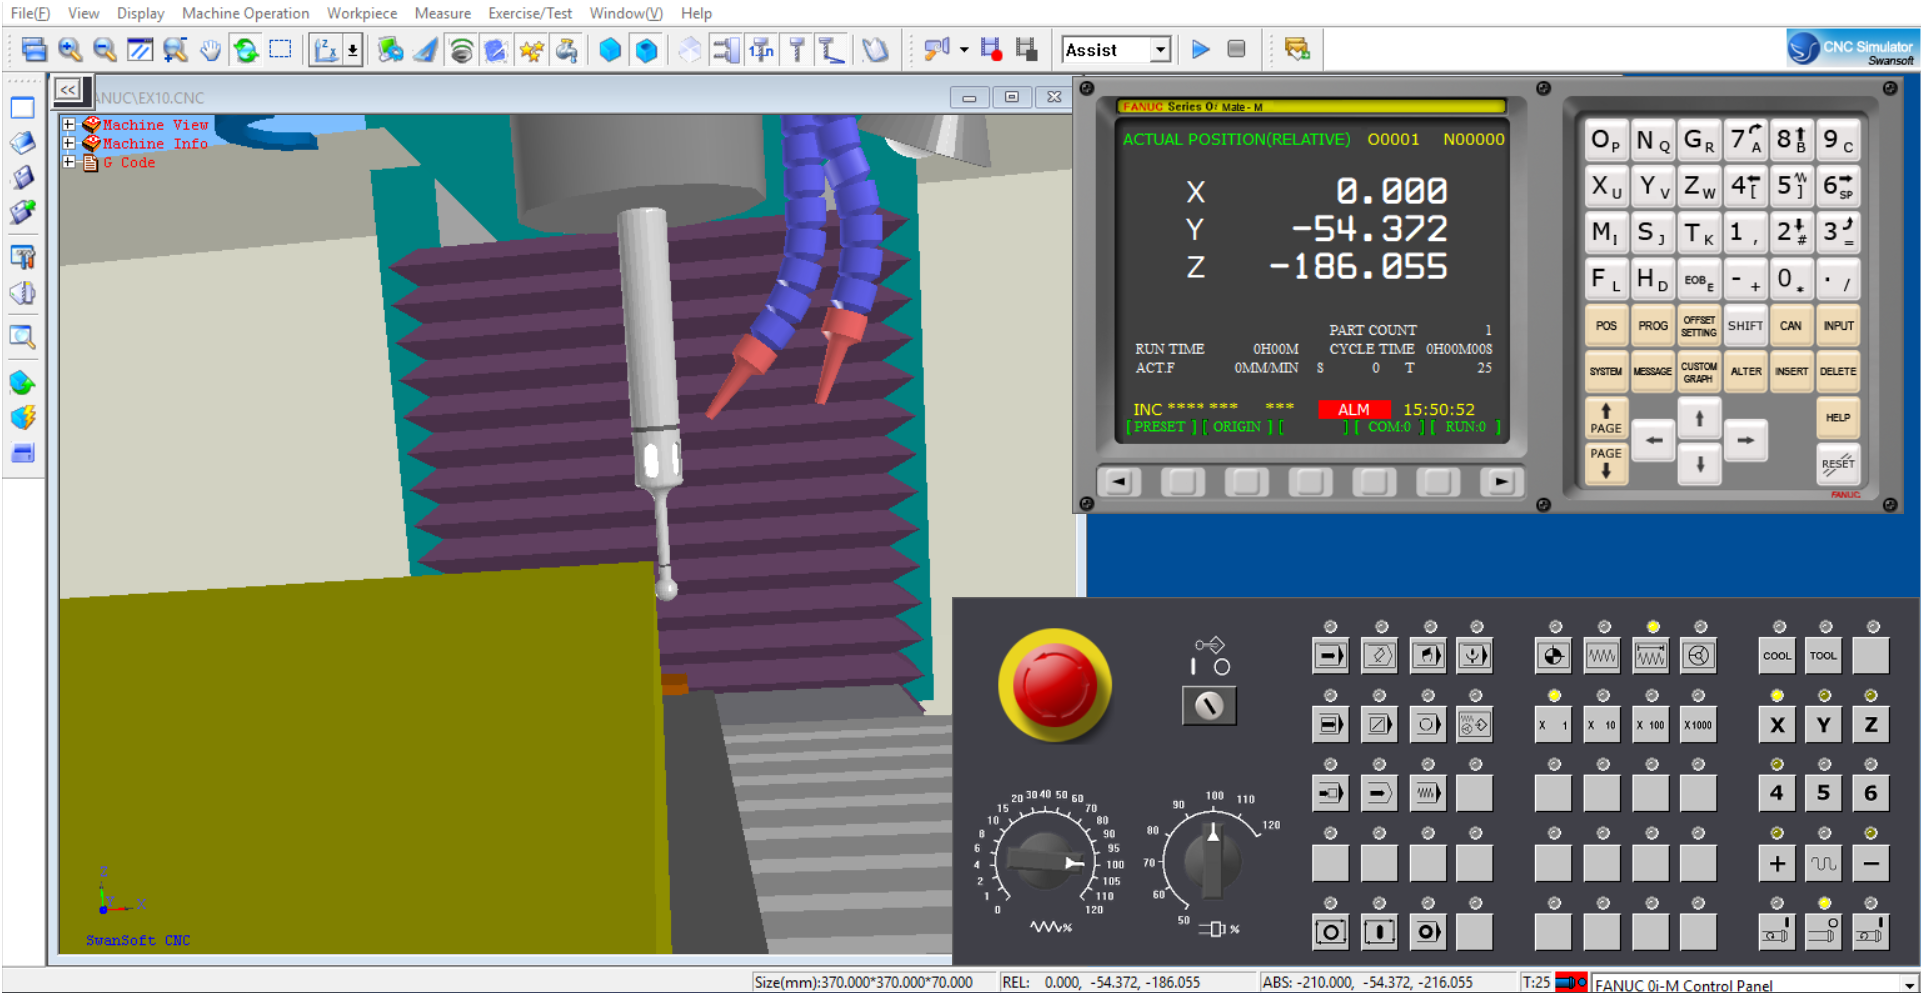This screenshot has height=995, width=1923.
Task: Open the Display menu
Action: [140, 13]
